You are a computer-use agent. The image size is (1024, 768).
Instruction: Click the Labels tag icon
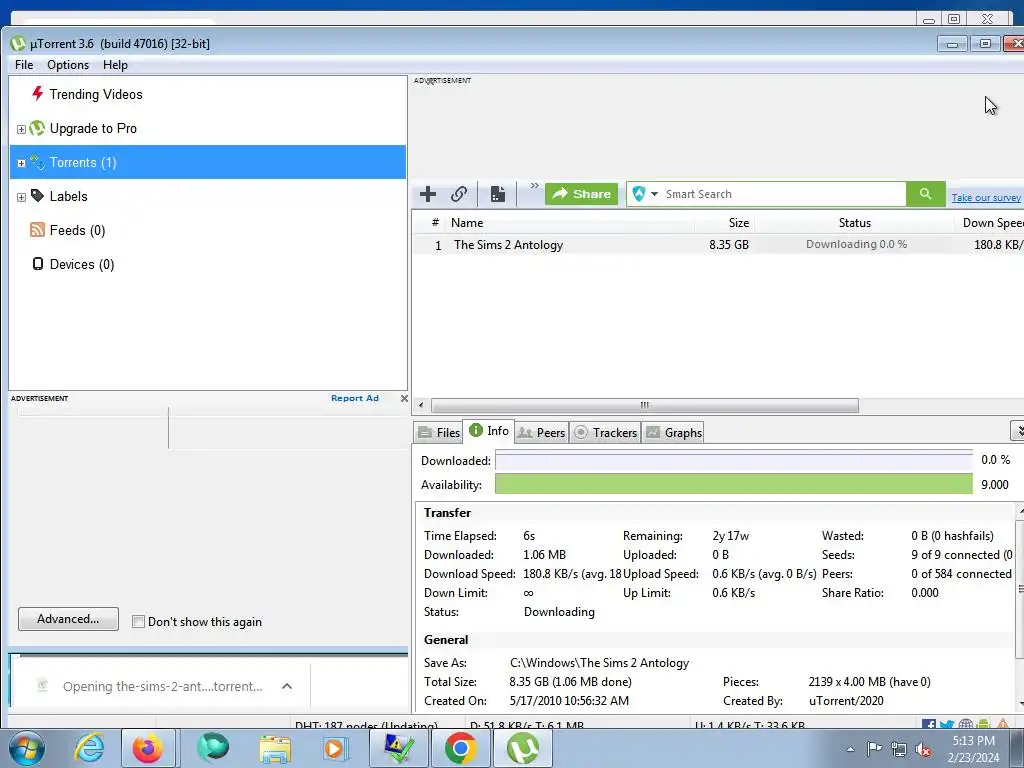(37, 195)
